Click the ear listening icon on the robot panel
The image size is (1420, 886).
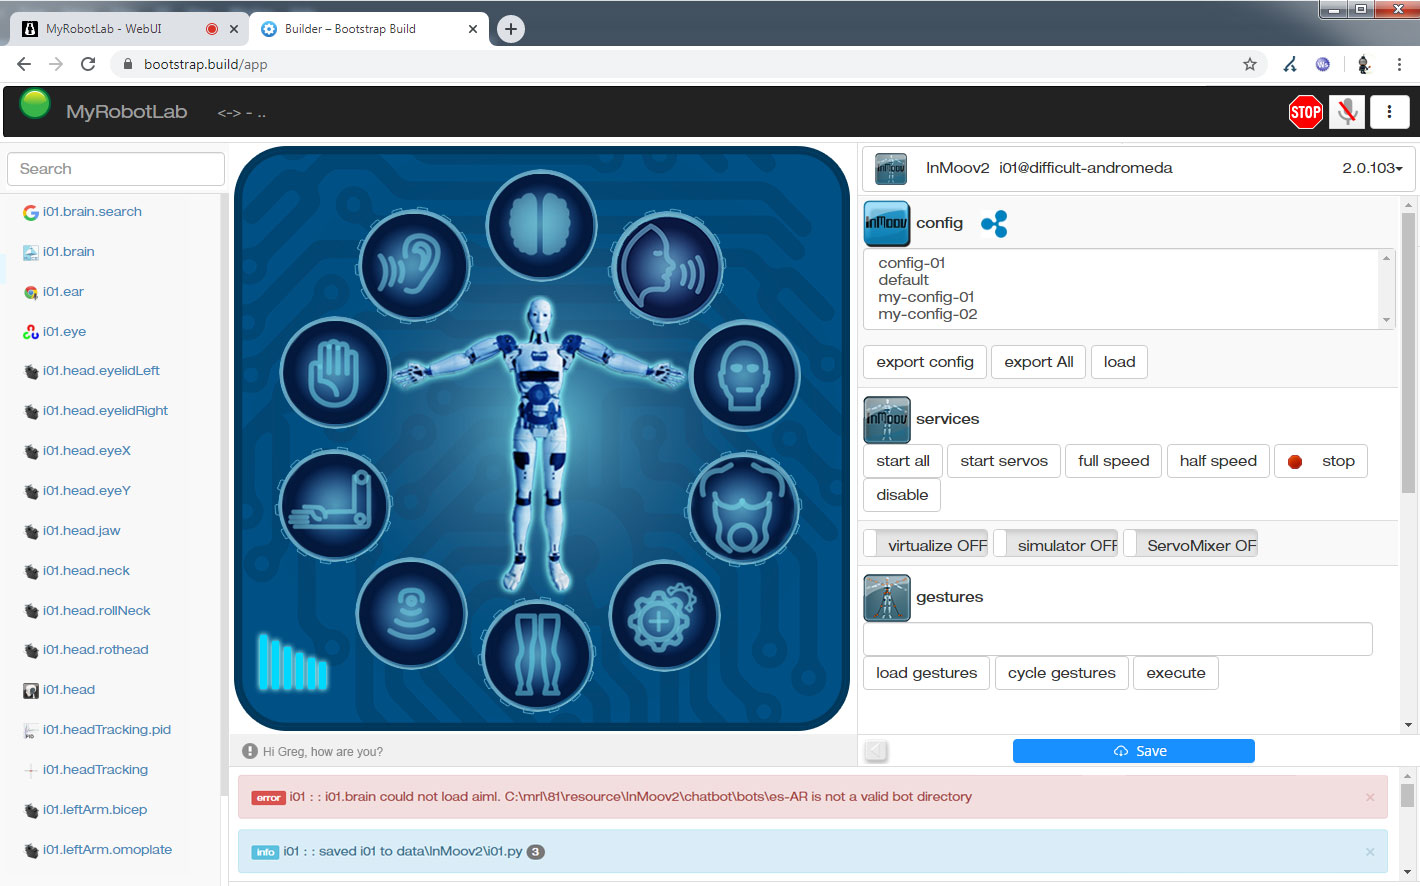[414, 267]
